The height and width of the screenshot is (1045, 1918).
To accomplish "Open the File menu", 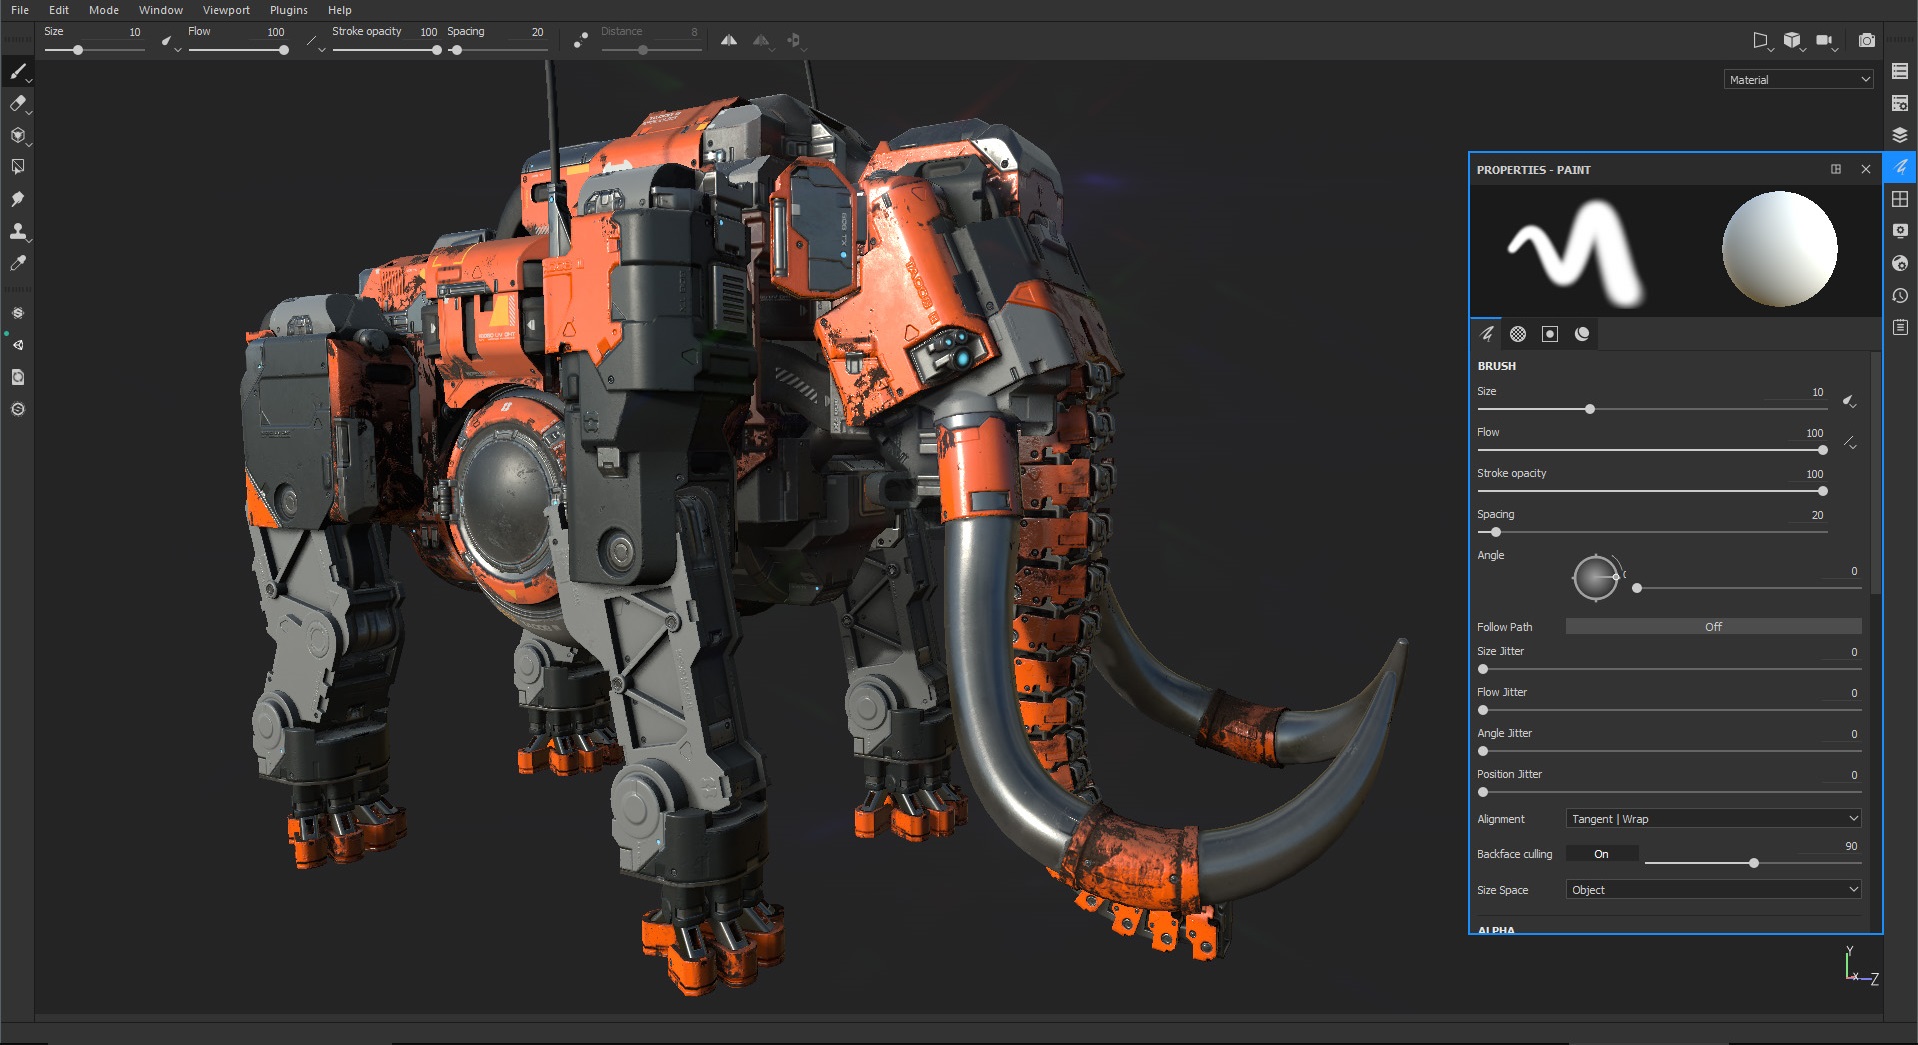I will [20, 10].
